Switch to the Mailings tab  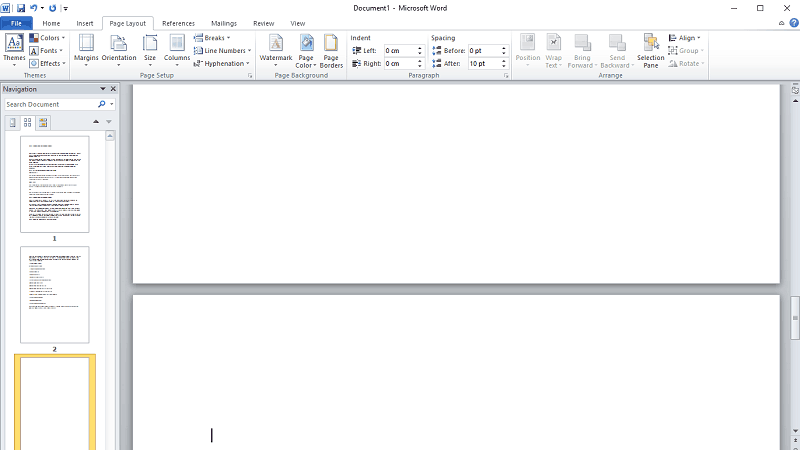pos(224,23)
